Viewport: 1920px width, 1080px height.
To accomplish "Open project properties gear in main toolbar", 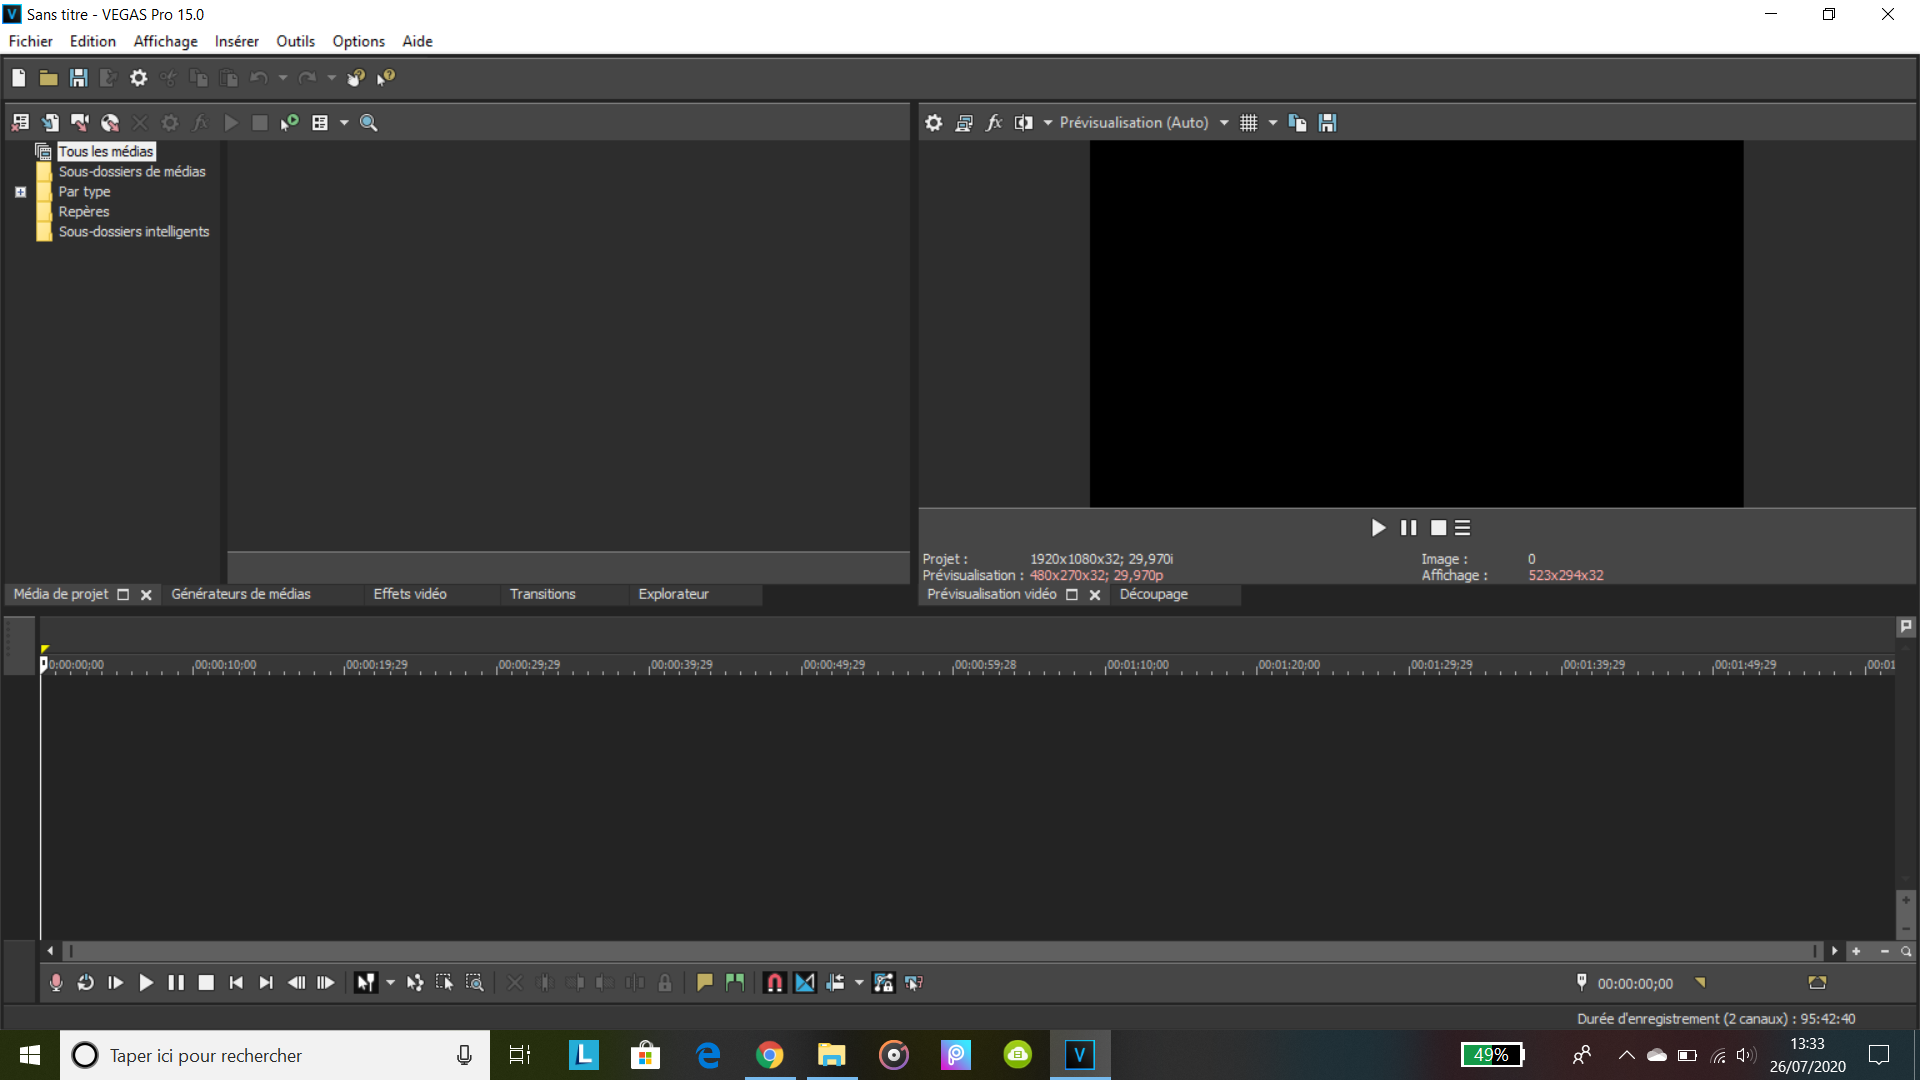I will pos(138,78).
